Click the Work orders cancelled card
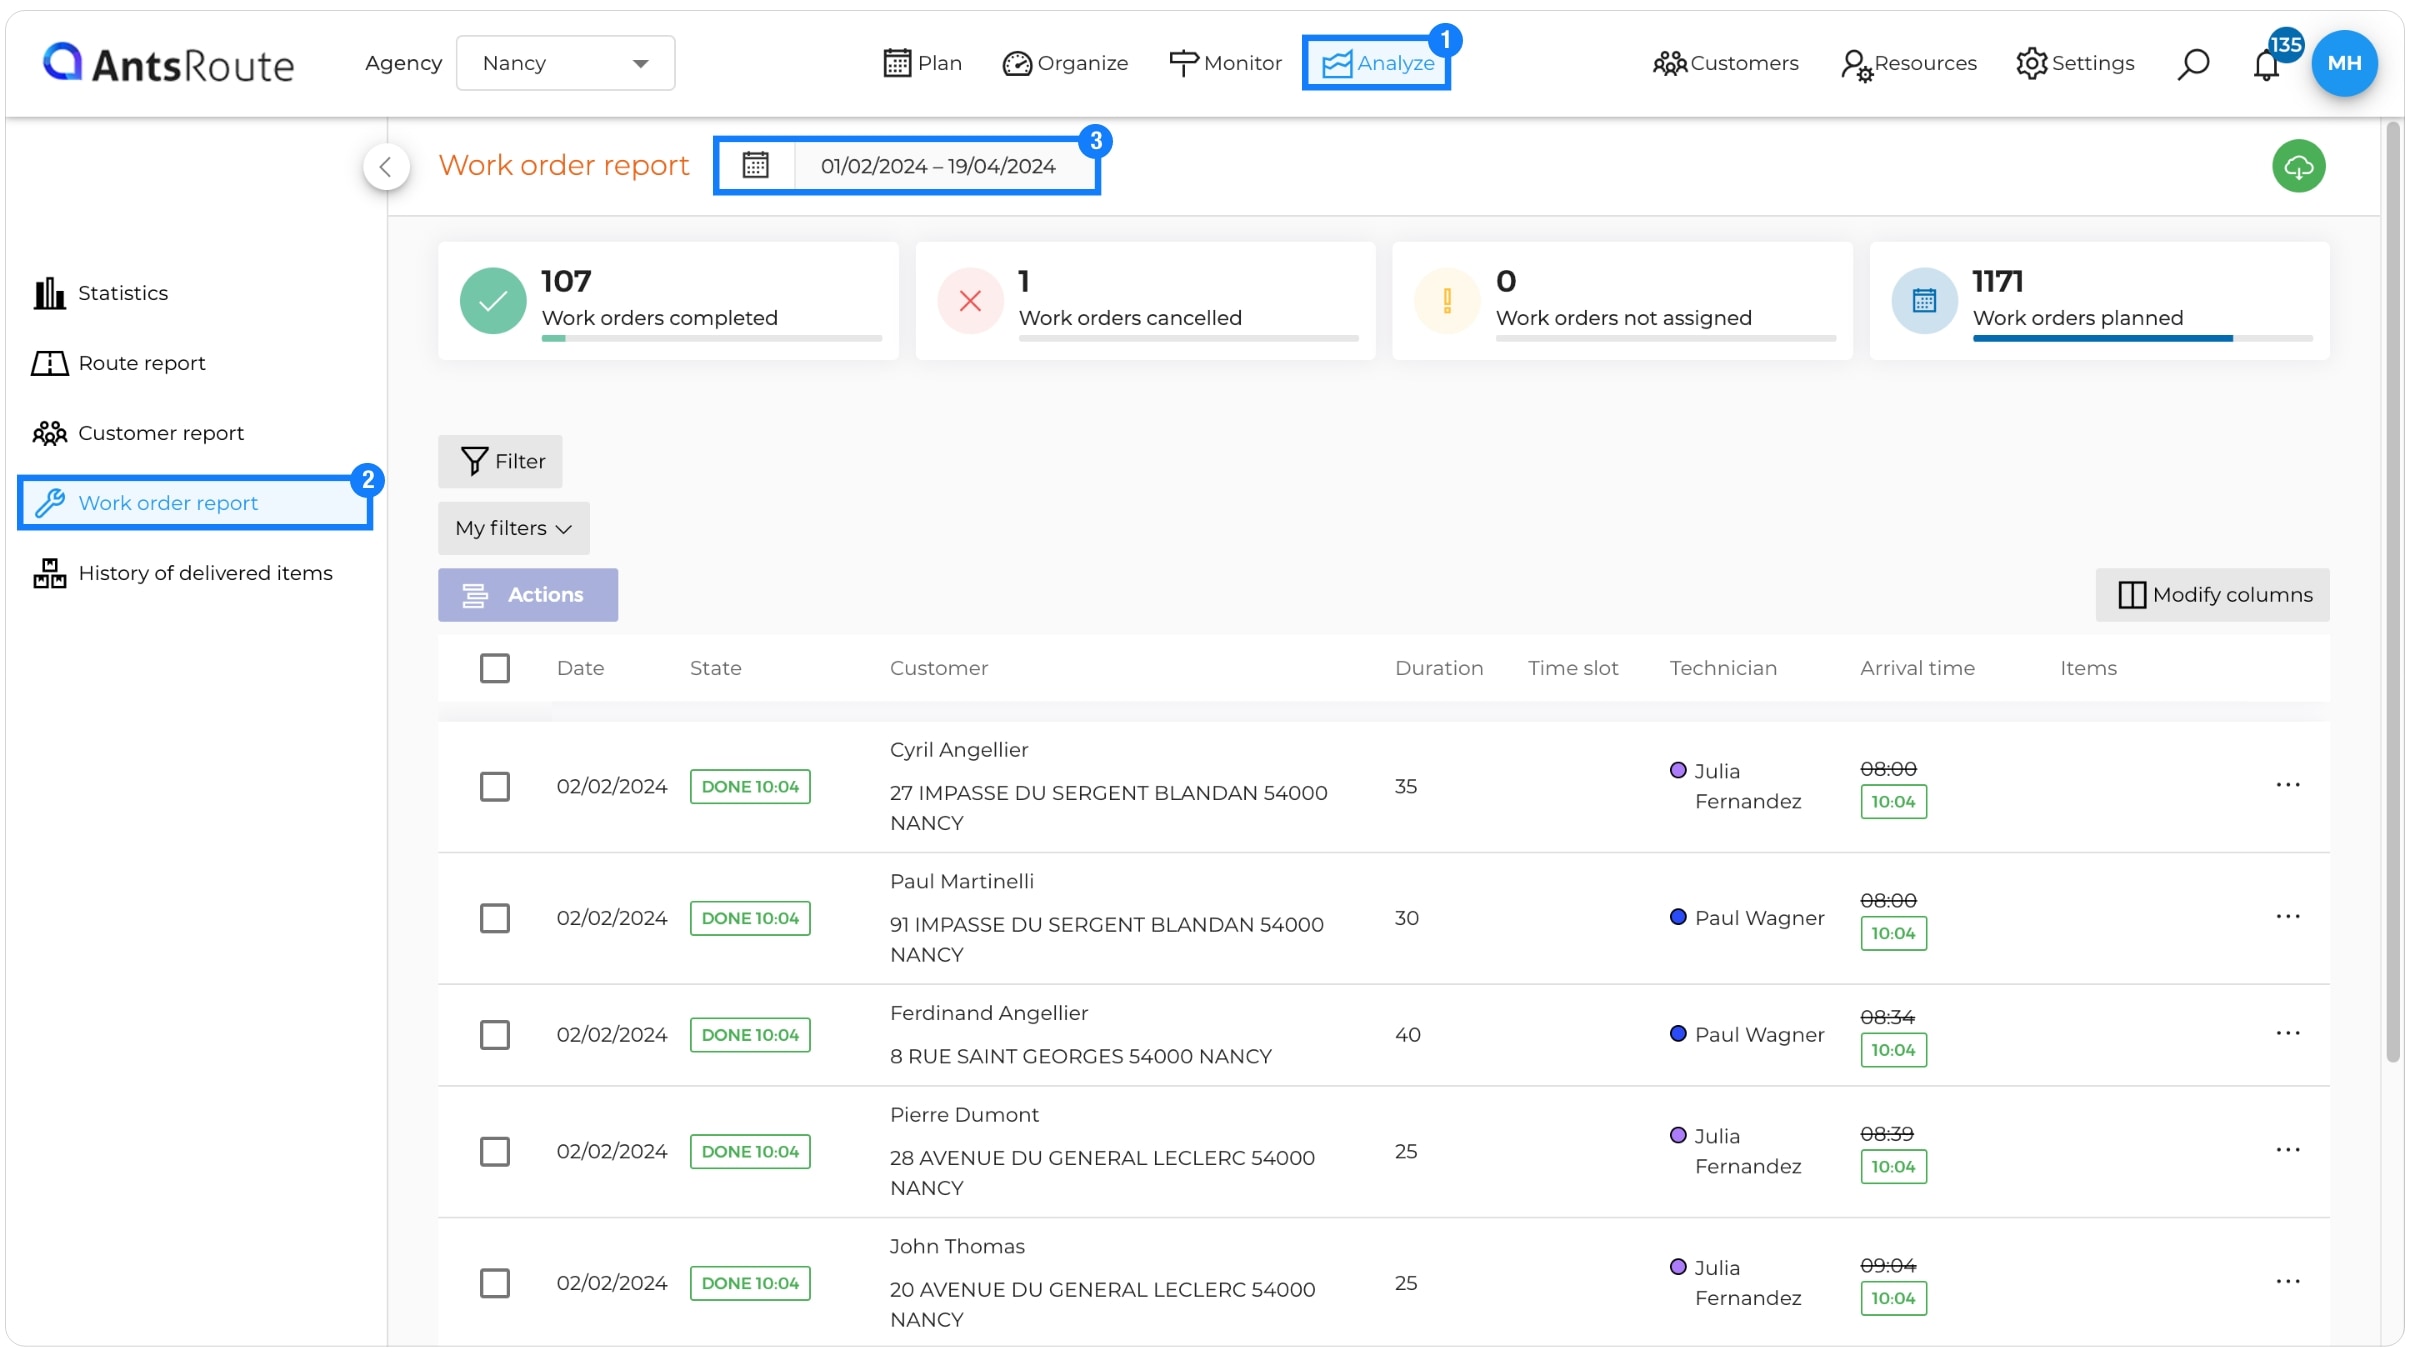The height and width of the screenshot is (1361, 2410). click(x=1145, y=301)
